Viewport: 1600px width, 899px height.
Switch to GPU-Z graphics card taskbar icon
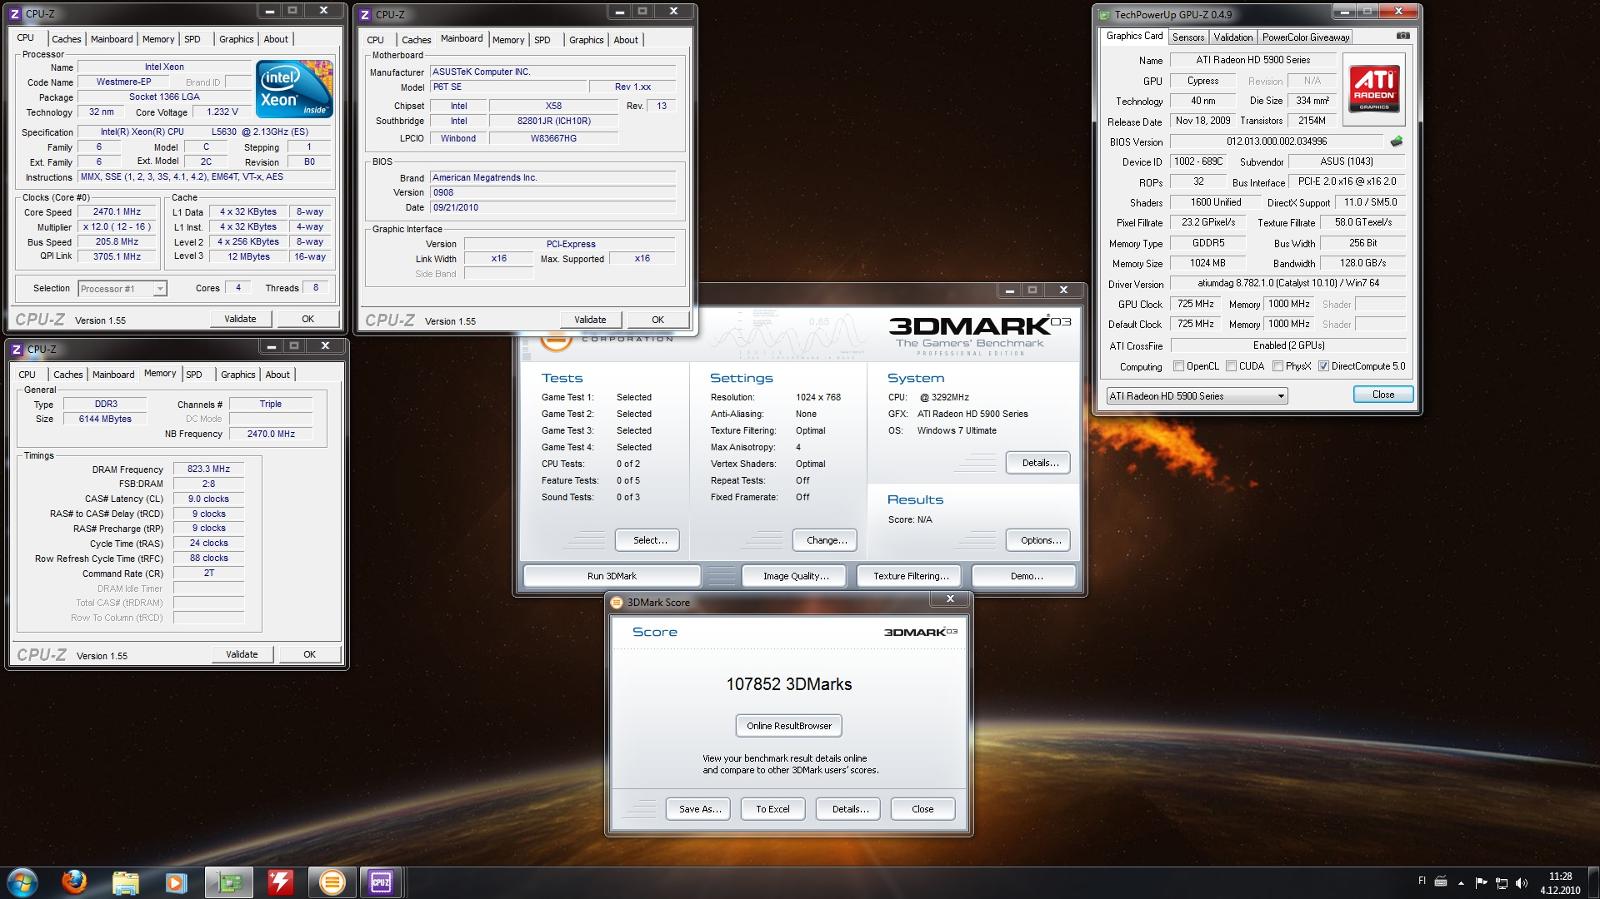tap(229, 882)
